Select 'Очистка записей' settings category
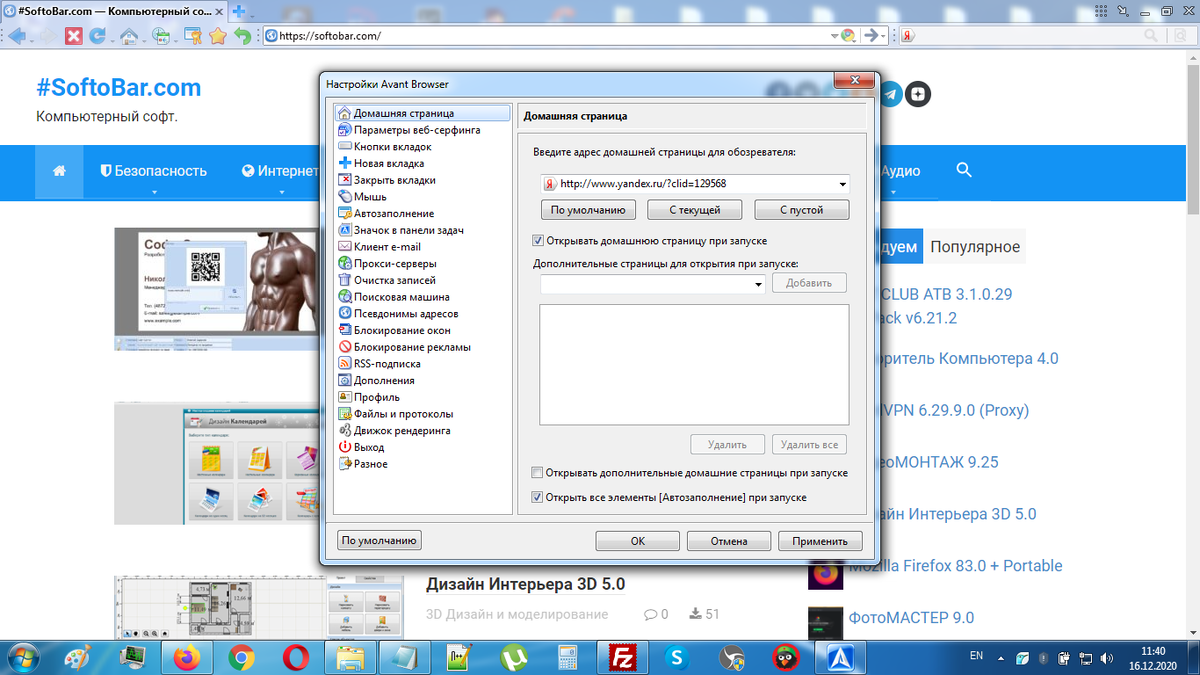Image resolution: width=1200 pixels, height=675 pixels. pyautogui.click(x=395, y=280)
